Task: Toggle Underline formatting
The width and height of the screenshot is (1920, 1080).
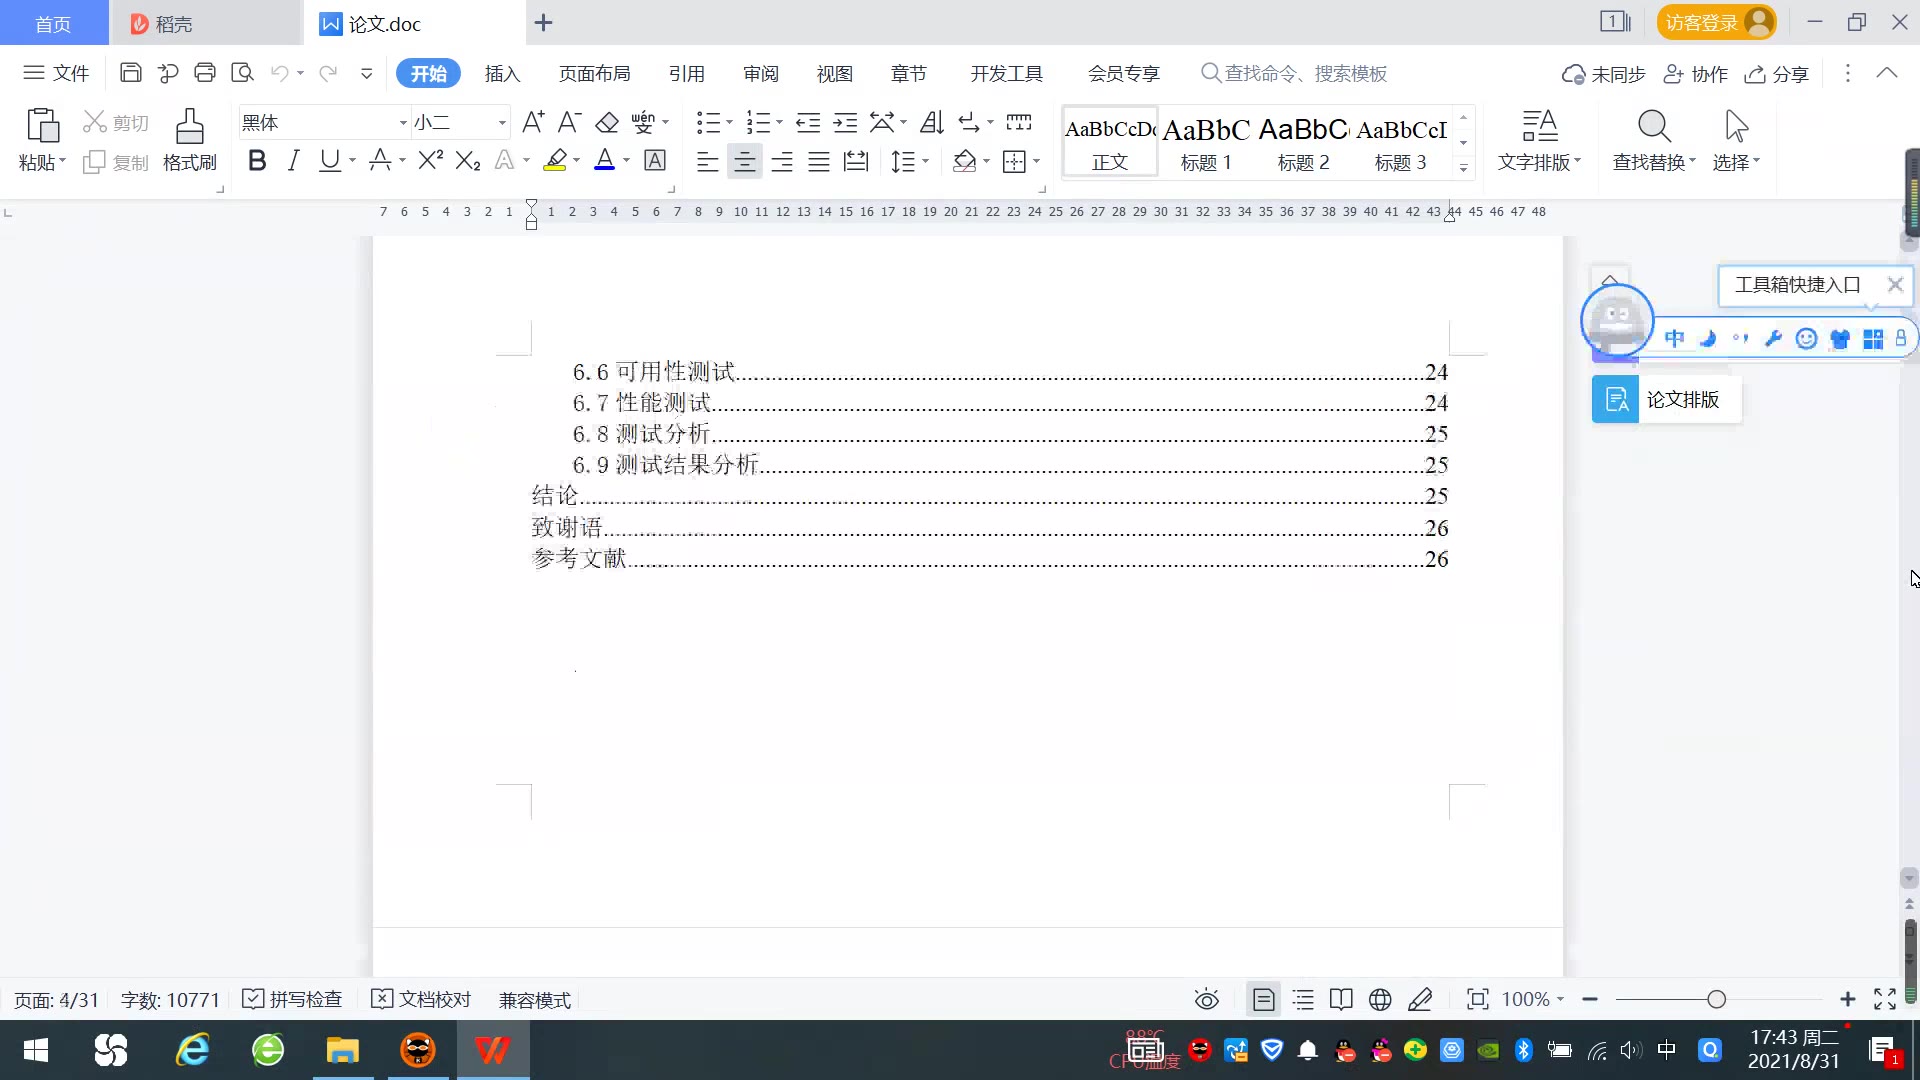Action: click(x=329, y=160)
